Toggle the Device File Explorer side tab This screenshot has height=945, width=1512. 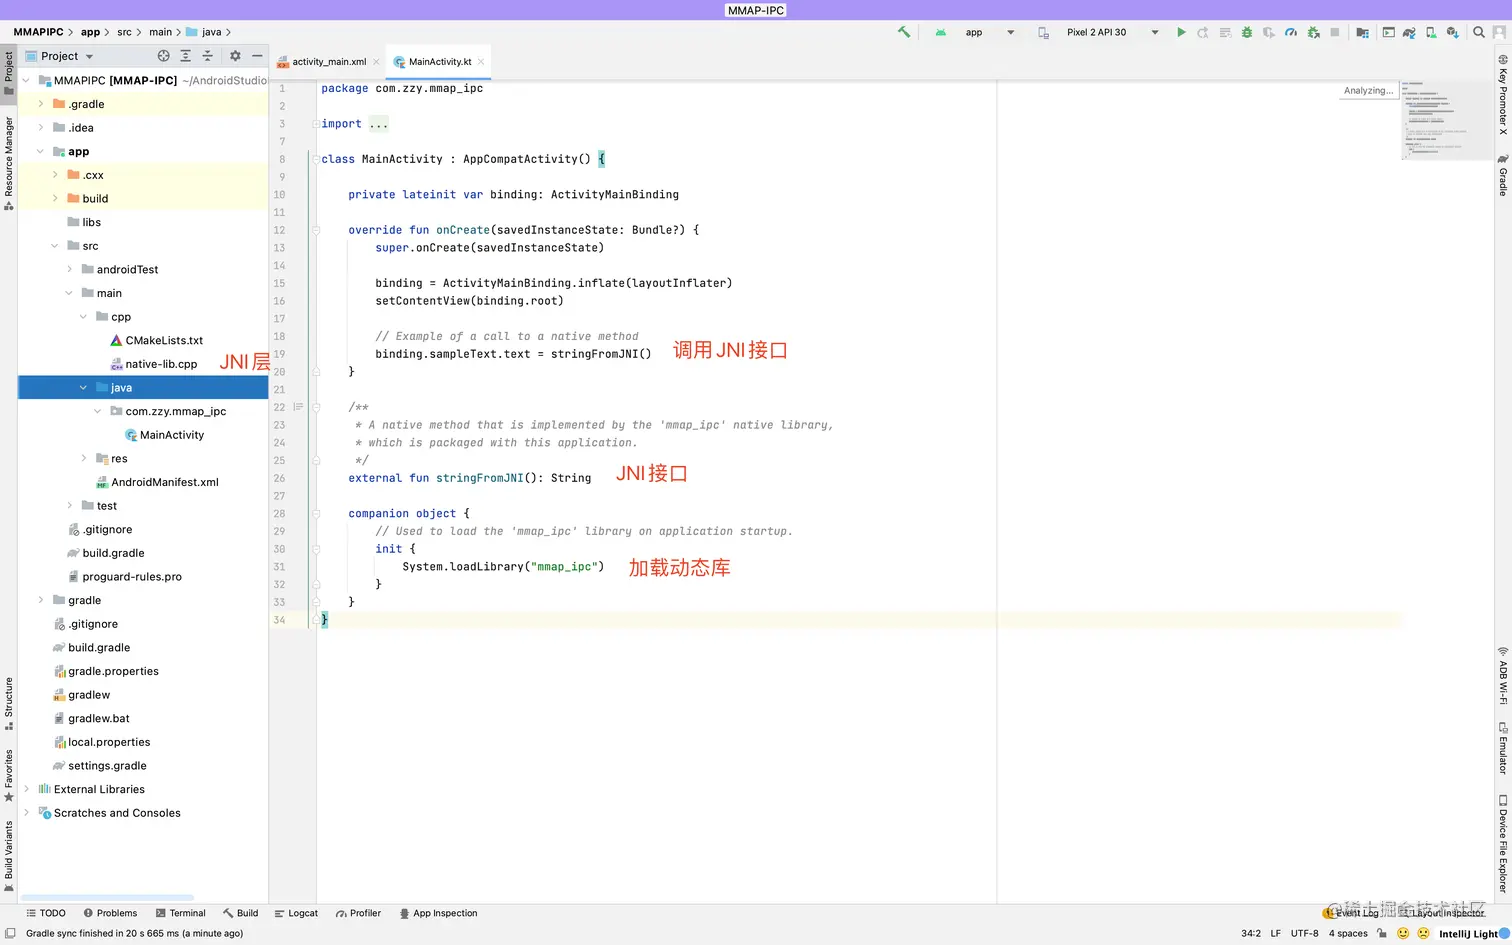[x=1502, y=843]
